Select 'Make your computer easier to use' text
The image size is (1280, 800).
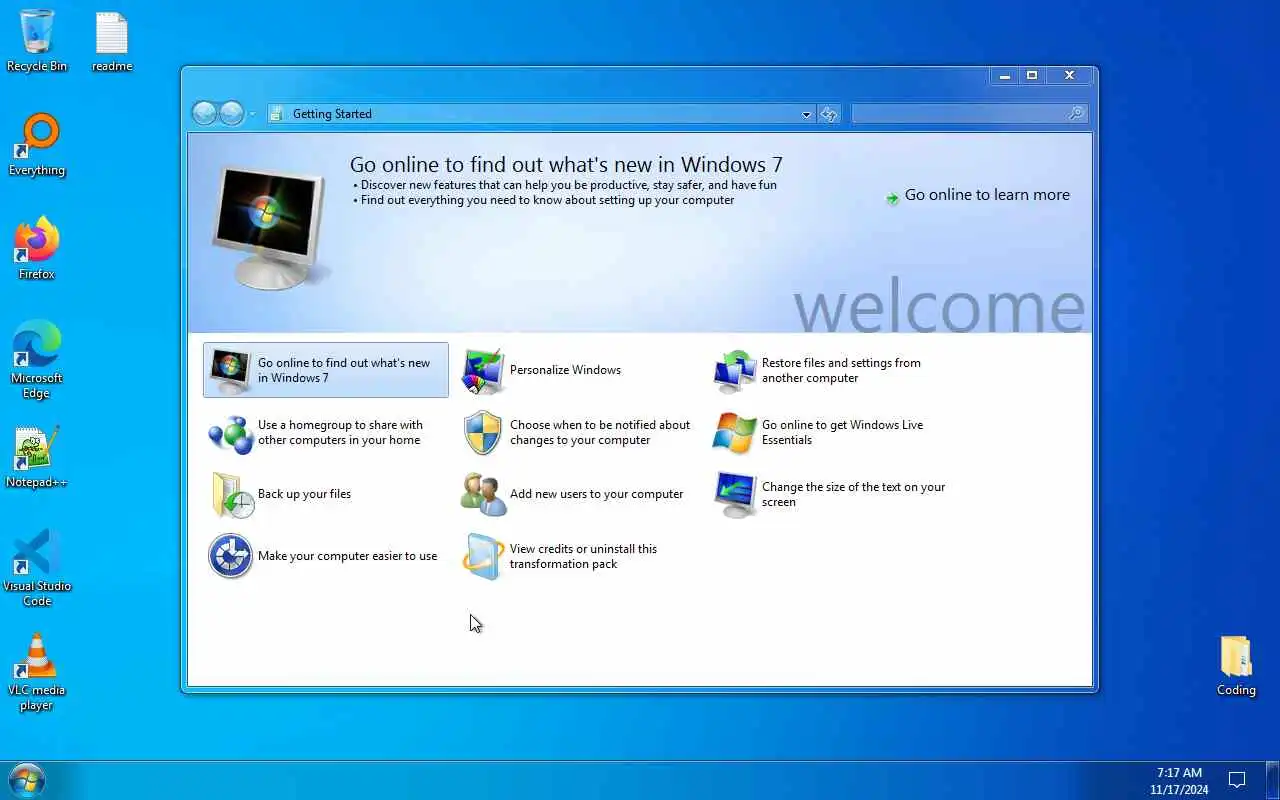click(x=347, y=556)
